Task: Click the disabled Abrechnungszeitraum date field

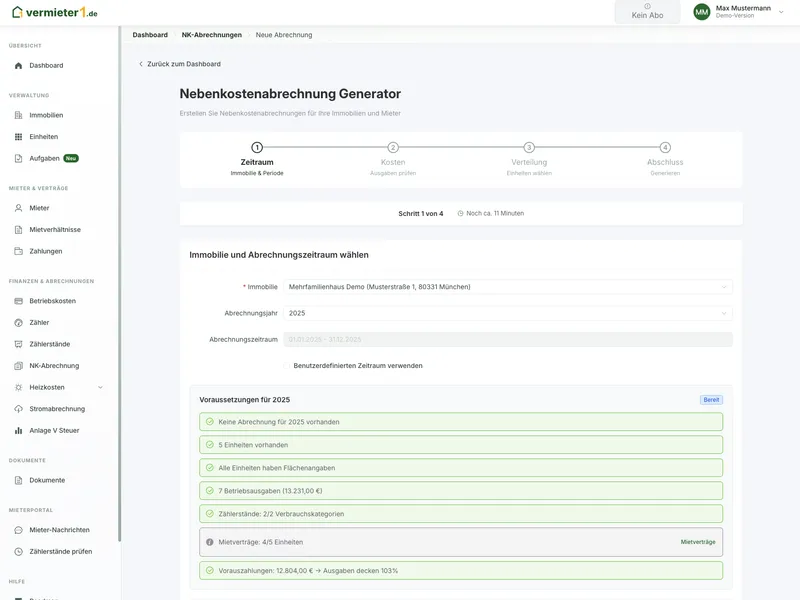Action: (x=508, y=340)
